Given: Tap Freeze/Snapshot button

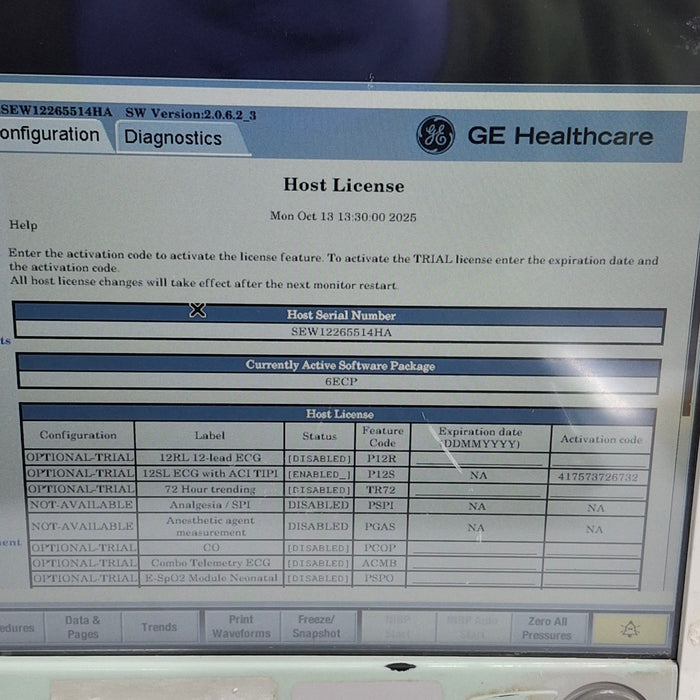Looking at the screenshot, I should (317, 626).
